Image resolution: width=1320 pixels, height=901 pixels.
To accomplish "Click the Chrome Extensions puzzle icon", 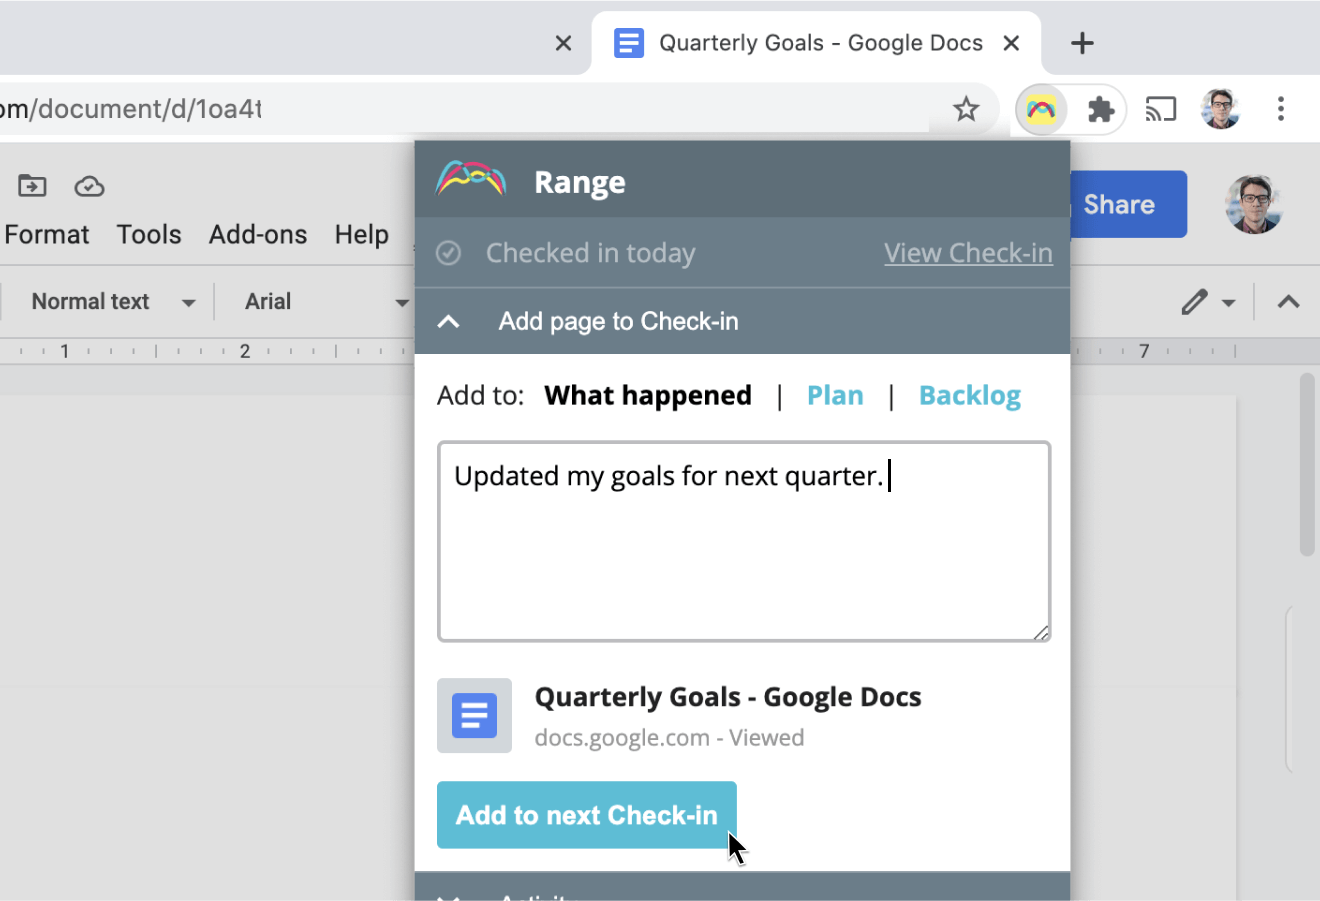I will click(x=1101, y=109).
